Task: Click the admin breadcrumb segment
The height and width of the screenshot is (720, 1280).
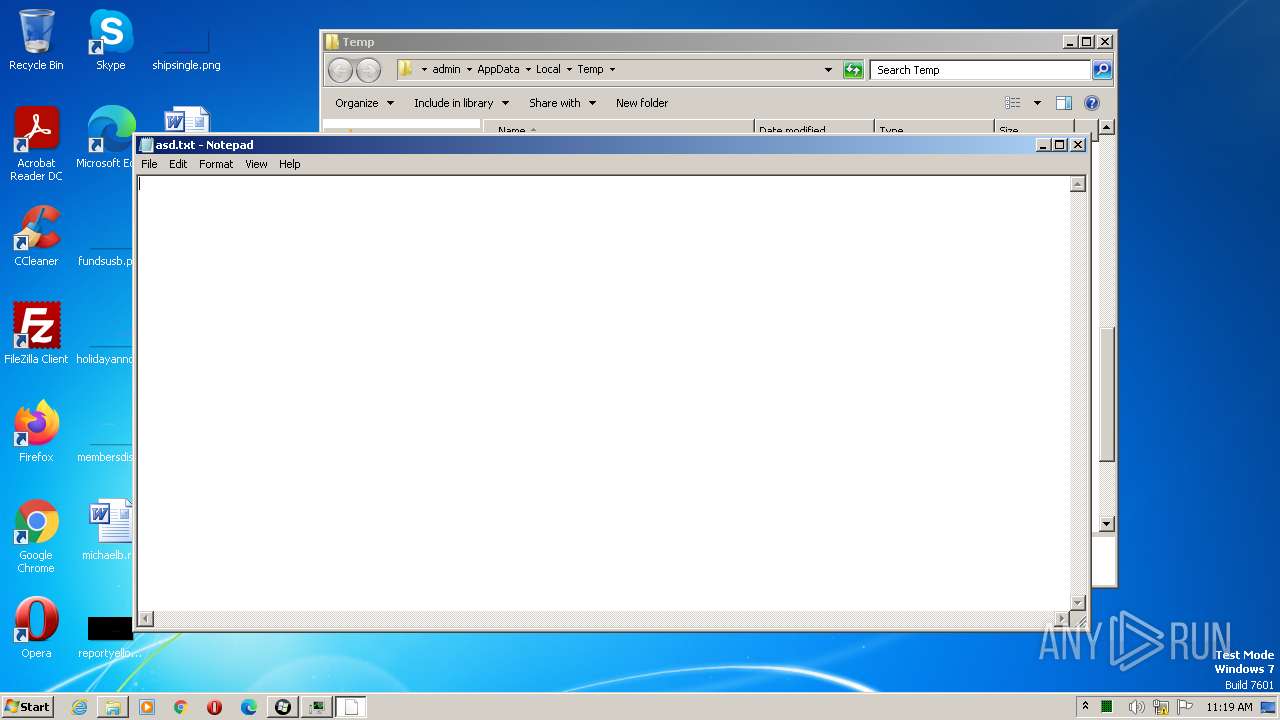Action: pos(446,70)
